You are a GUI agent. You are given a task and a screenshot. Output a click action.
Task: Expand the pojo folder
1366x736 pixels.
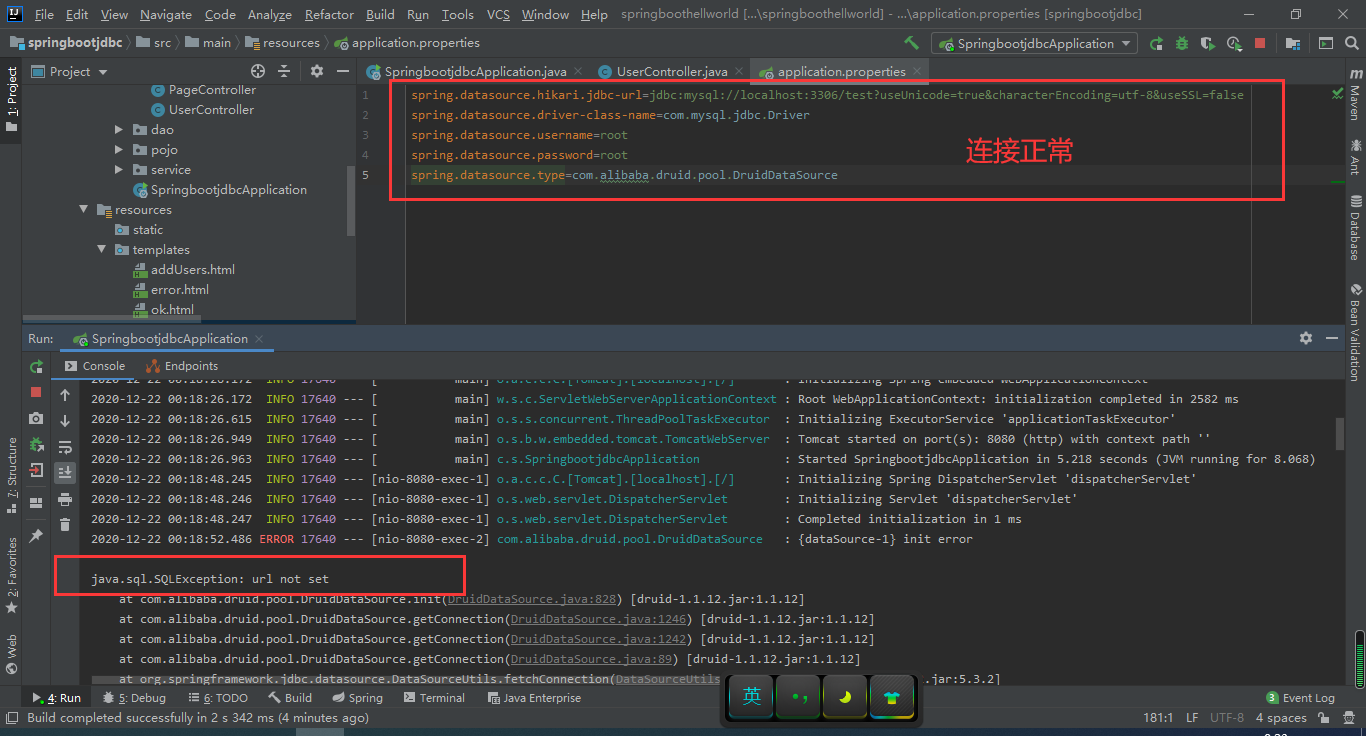tap(119, 149)
